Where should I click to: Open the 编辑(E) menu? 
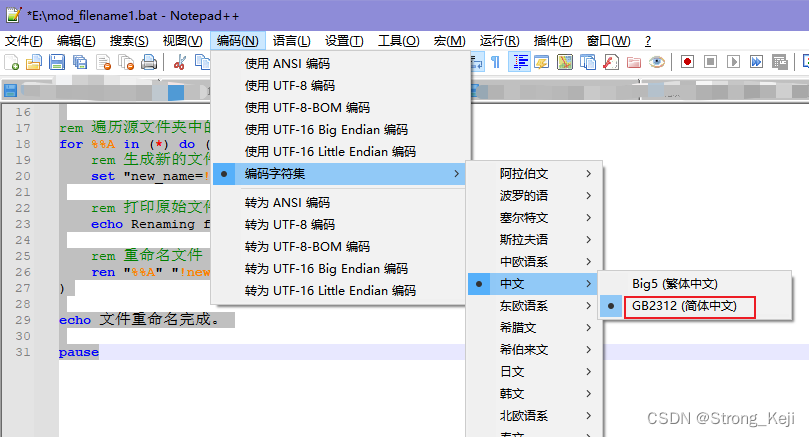(76, 41)
